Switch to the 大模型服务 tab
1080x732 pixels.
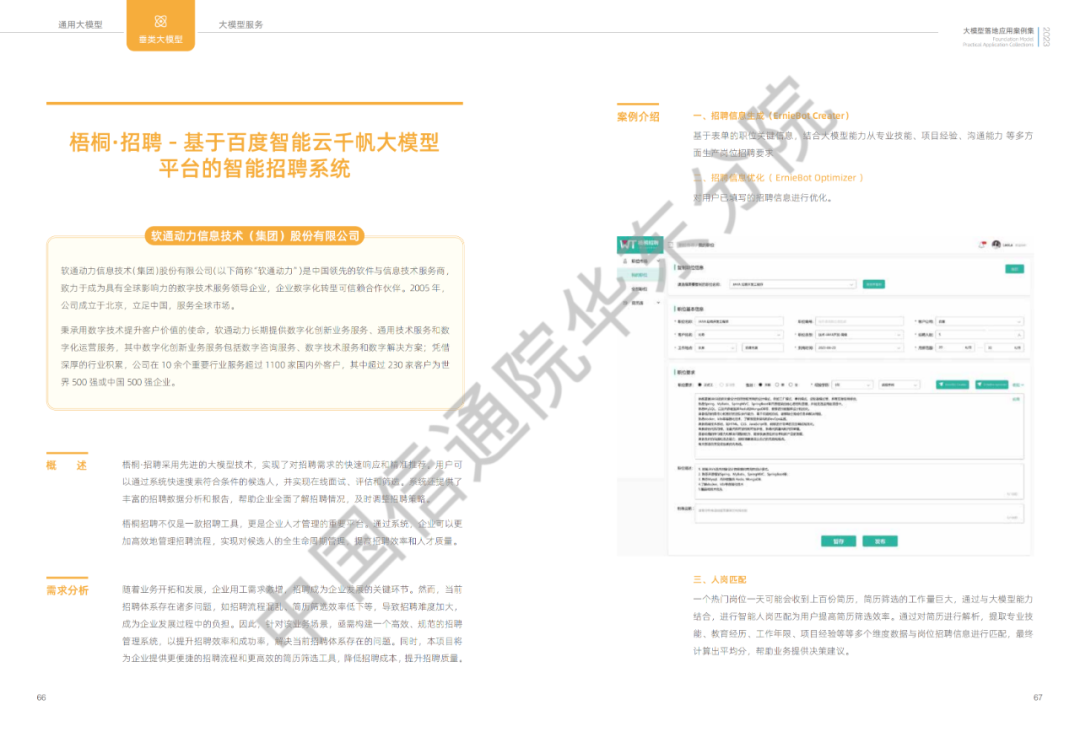(x=240, y=25)
